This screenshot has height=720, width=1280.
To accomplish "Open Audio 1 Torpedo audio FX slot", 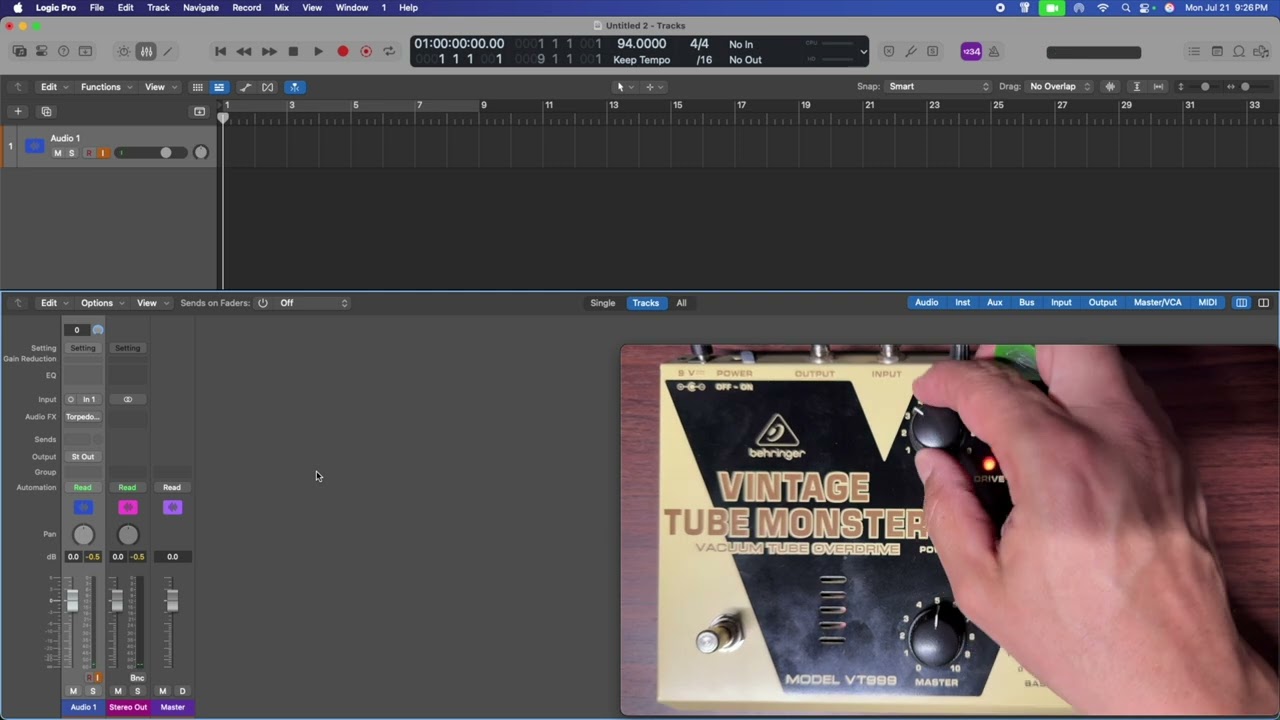I will (83, 417).
